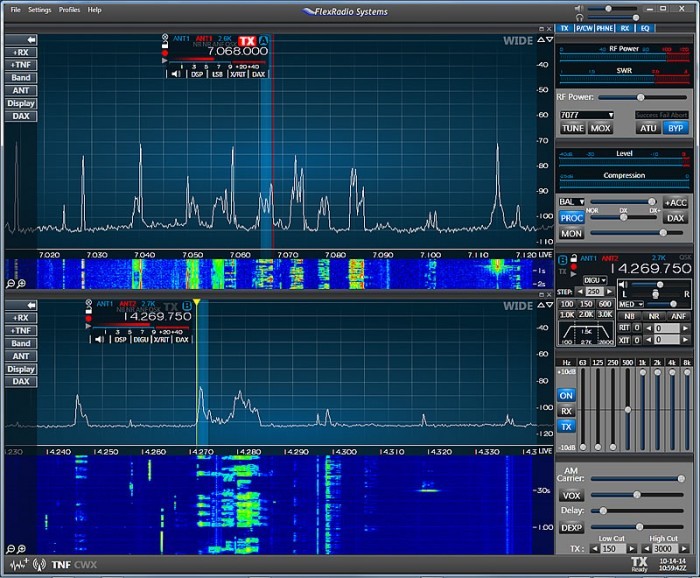The image size is (700, 578).
Task: Click the waveform icon in the status bar
Action: [19, 565]
